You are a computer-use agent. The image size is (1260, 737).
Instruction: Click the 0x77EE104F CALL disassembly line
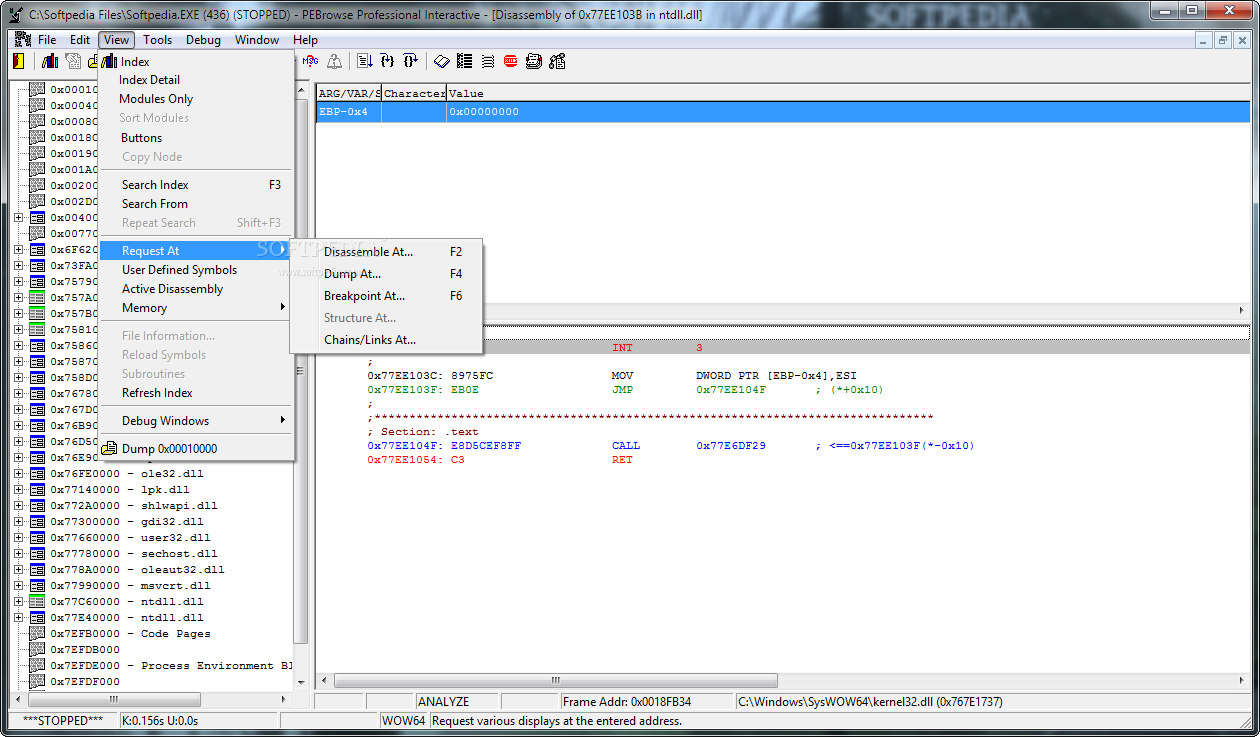point(670,446)
